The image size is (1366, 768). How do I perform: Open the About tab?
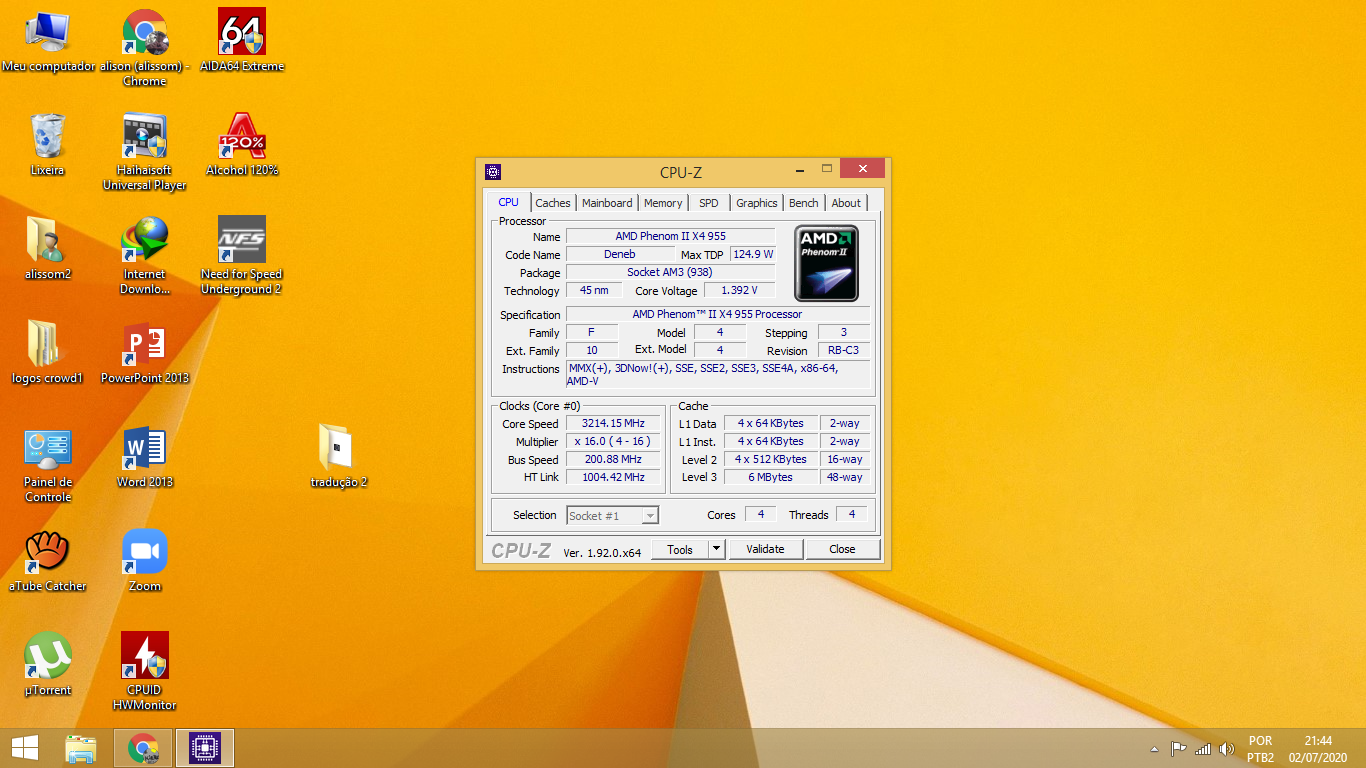tap(846, 203)
